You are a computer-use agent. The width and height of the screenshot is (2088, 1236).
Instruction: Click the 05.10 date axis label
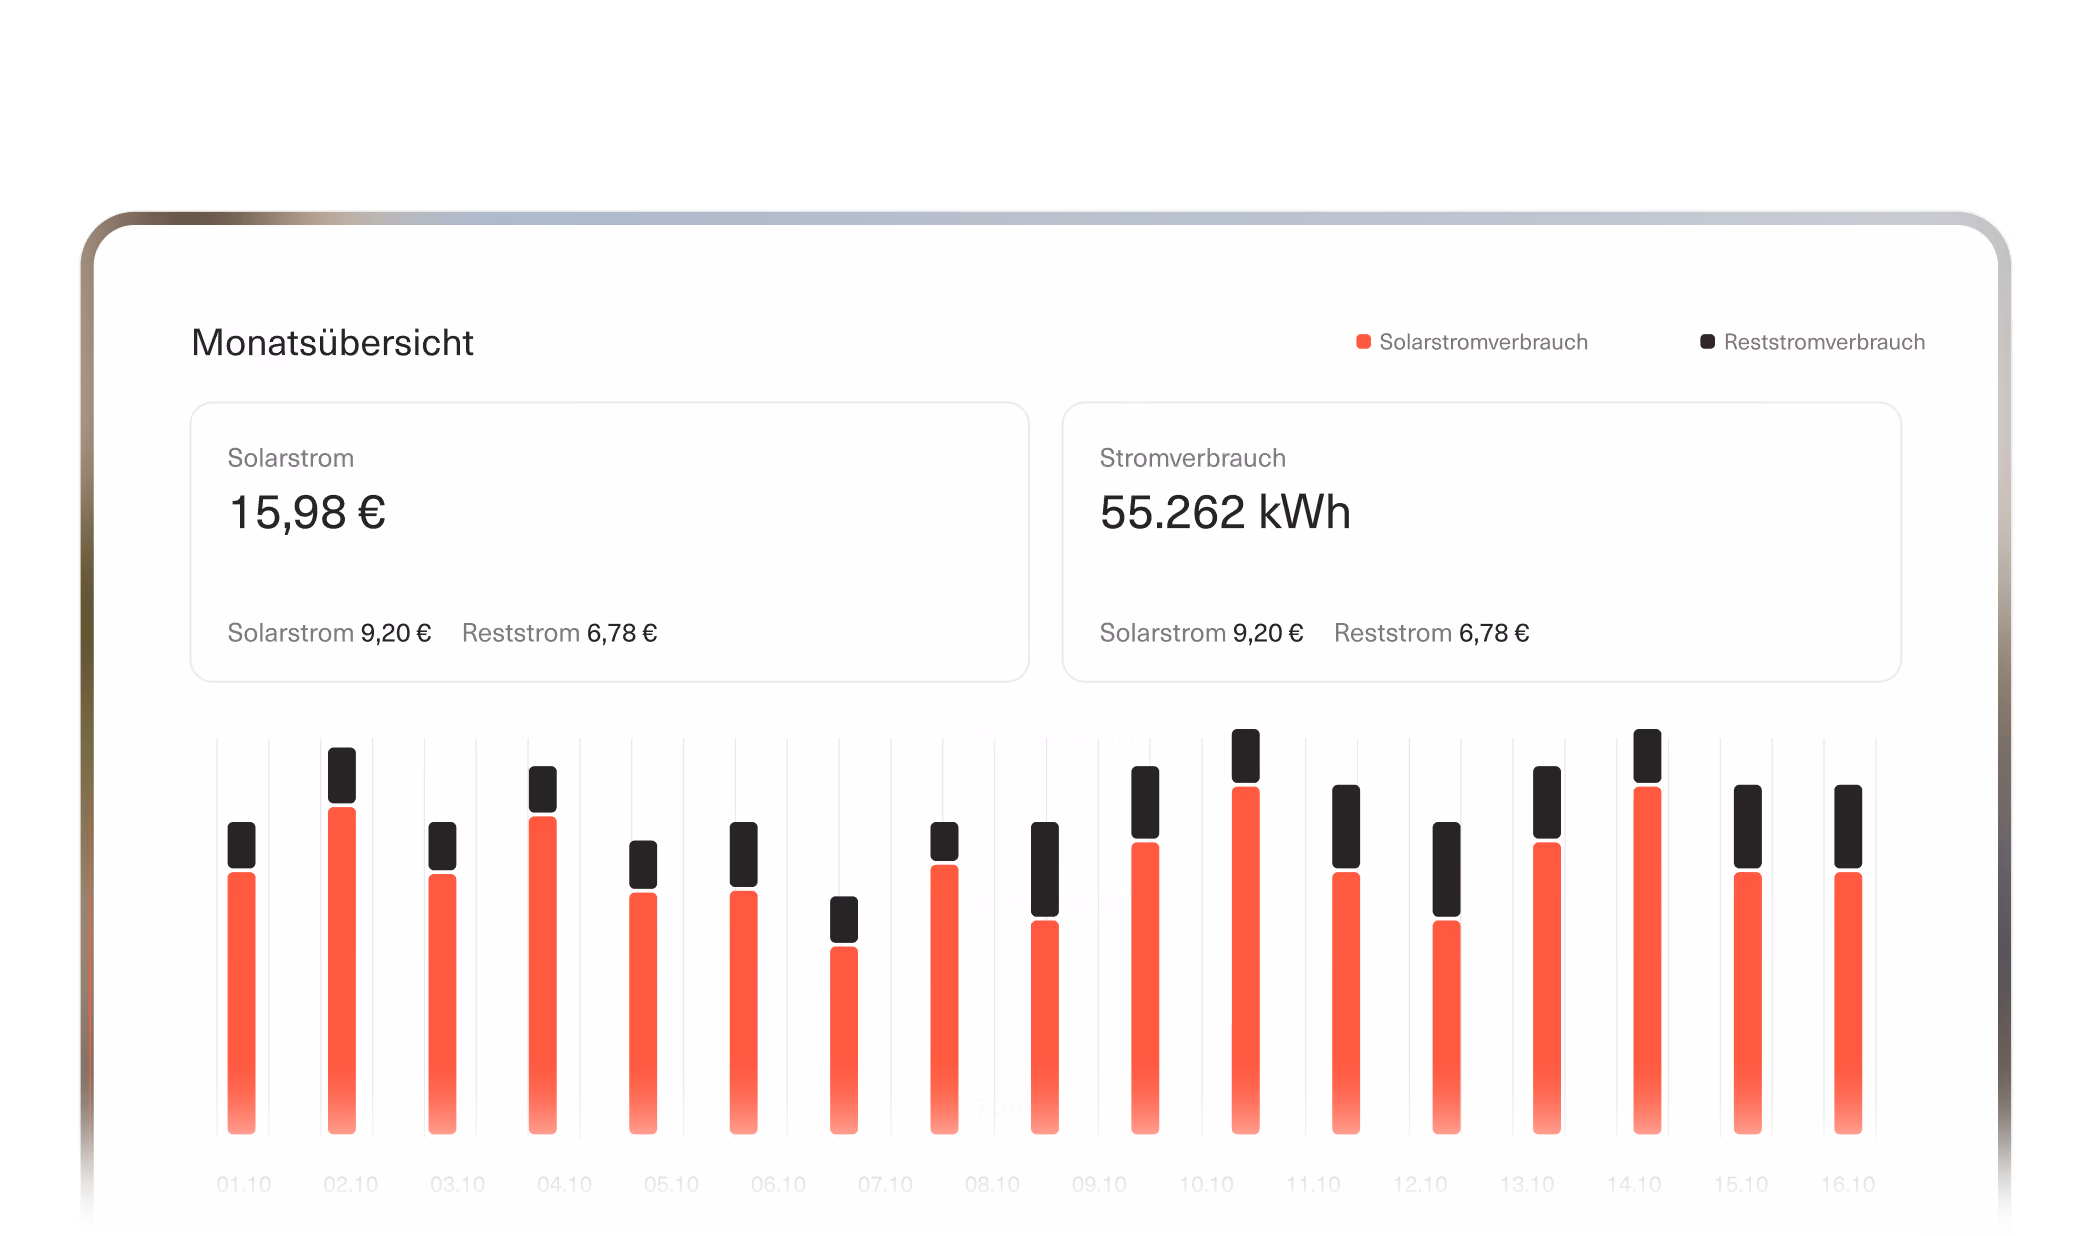[x=671, y=1184]
